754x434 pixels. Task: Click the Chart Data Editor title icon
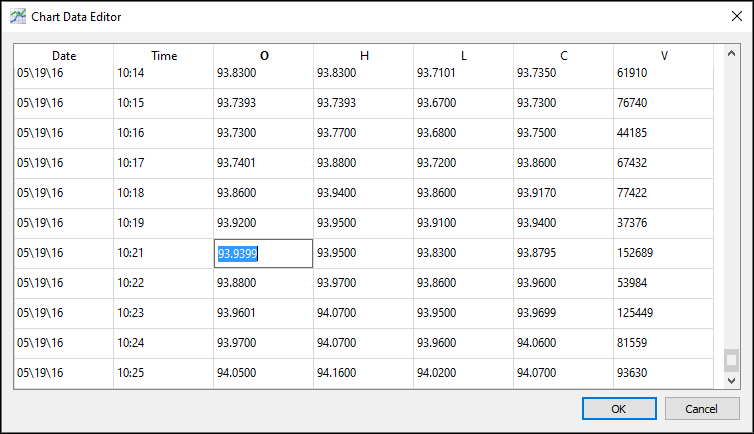click(x=18, y=17)
